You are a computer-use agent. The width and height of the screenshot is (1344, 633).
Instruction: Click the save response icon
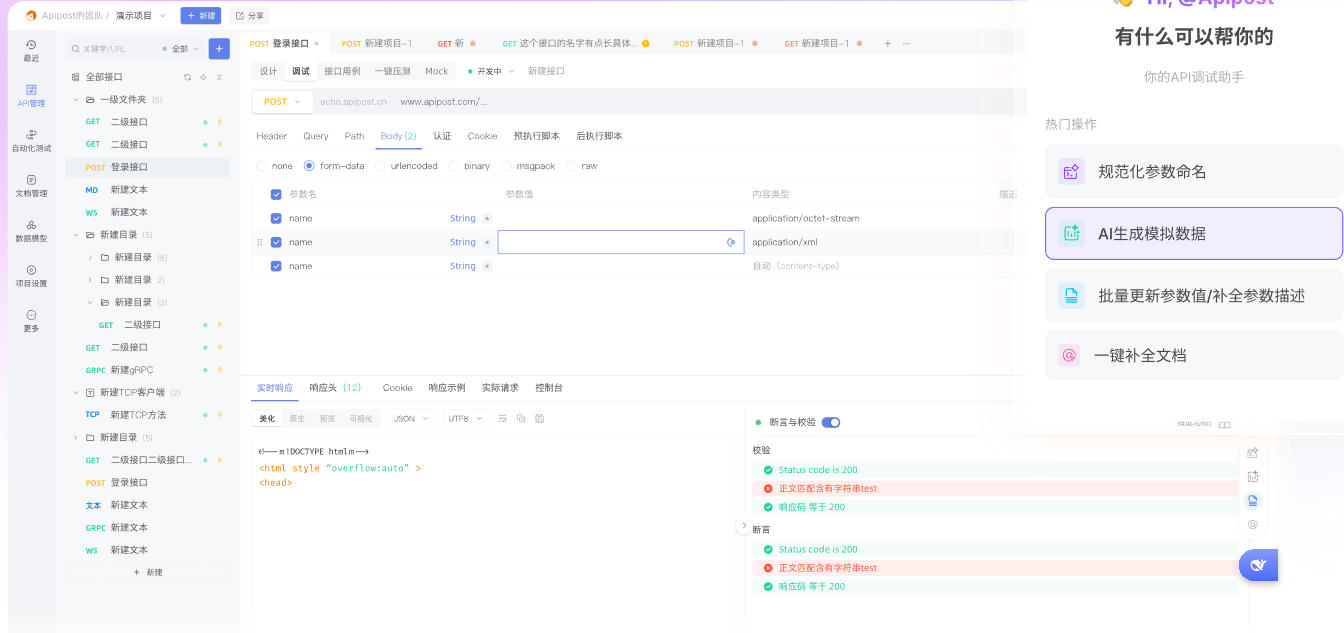point(540,418)
